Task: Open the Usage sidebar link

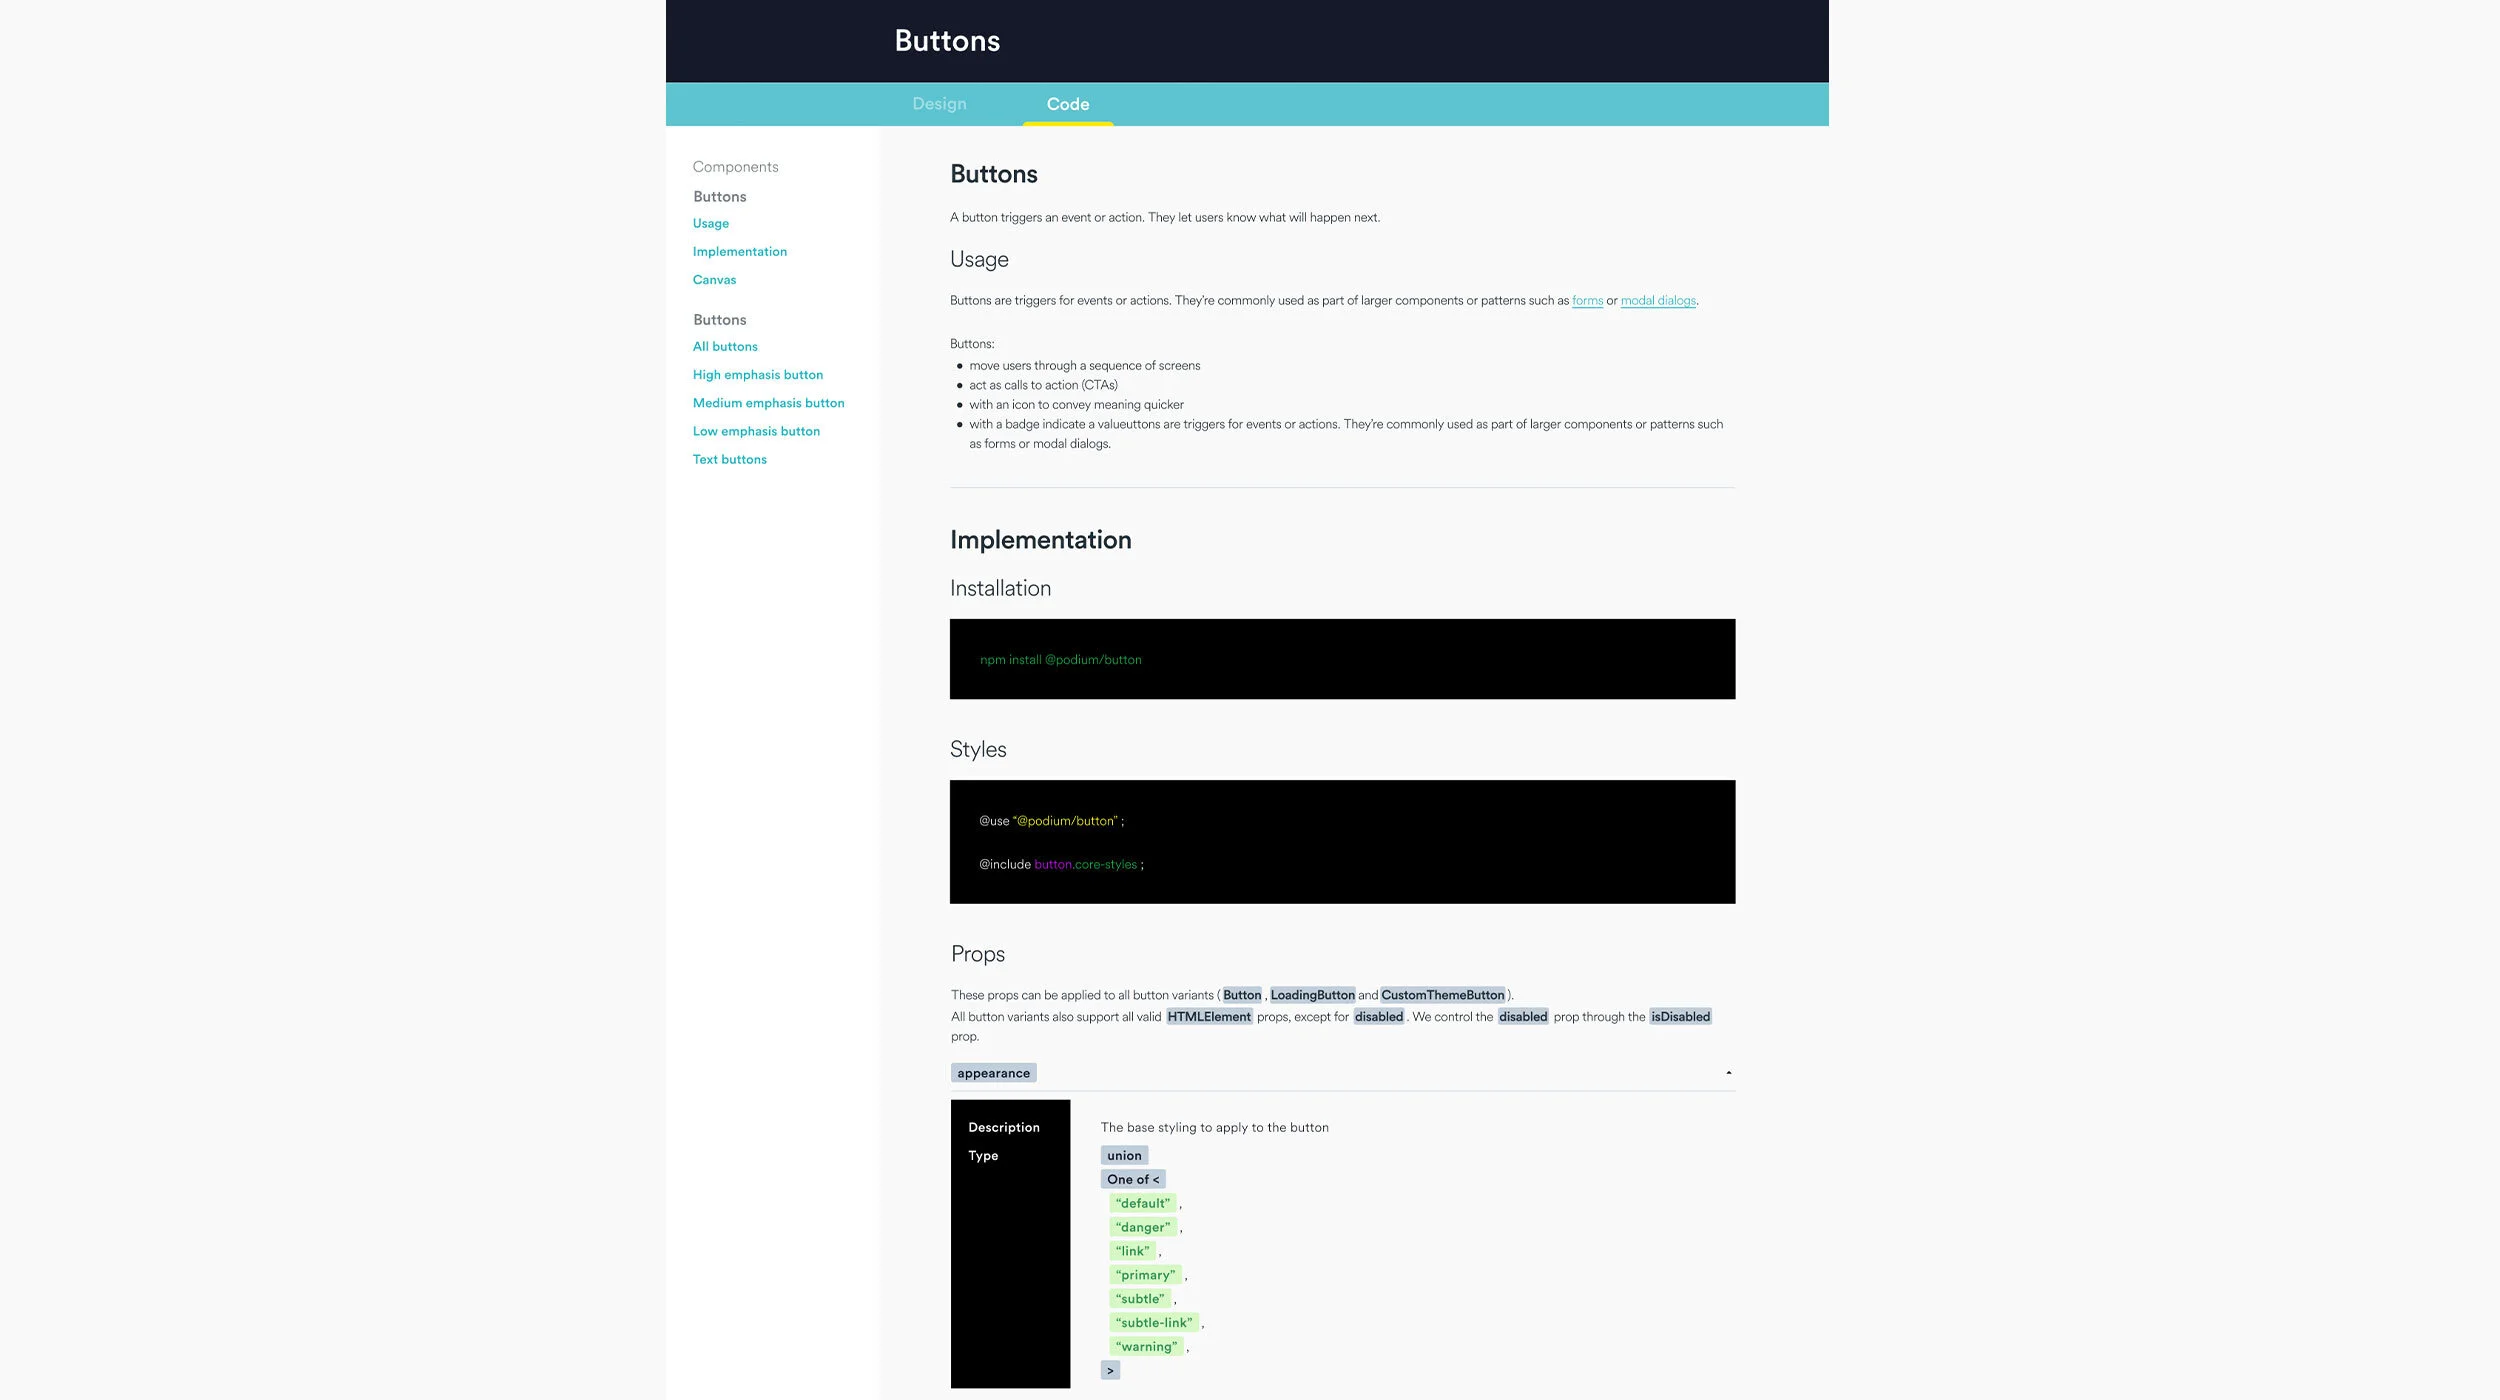Action: point(710,224)
